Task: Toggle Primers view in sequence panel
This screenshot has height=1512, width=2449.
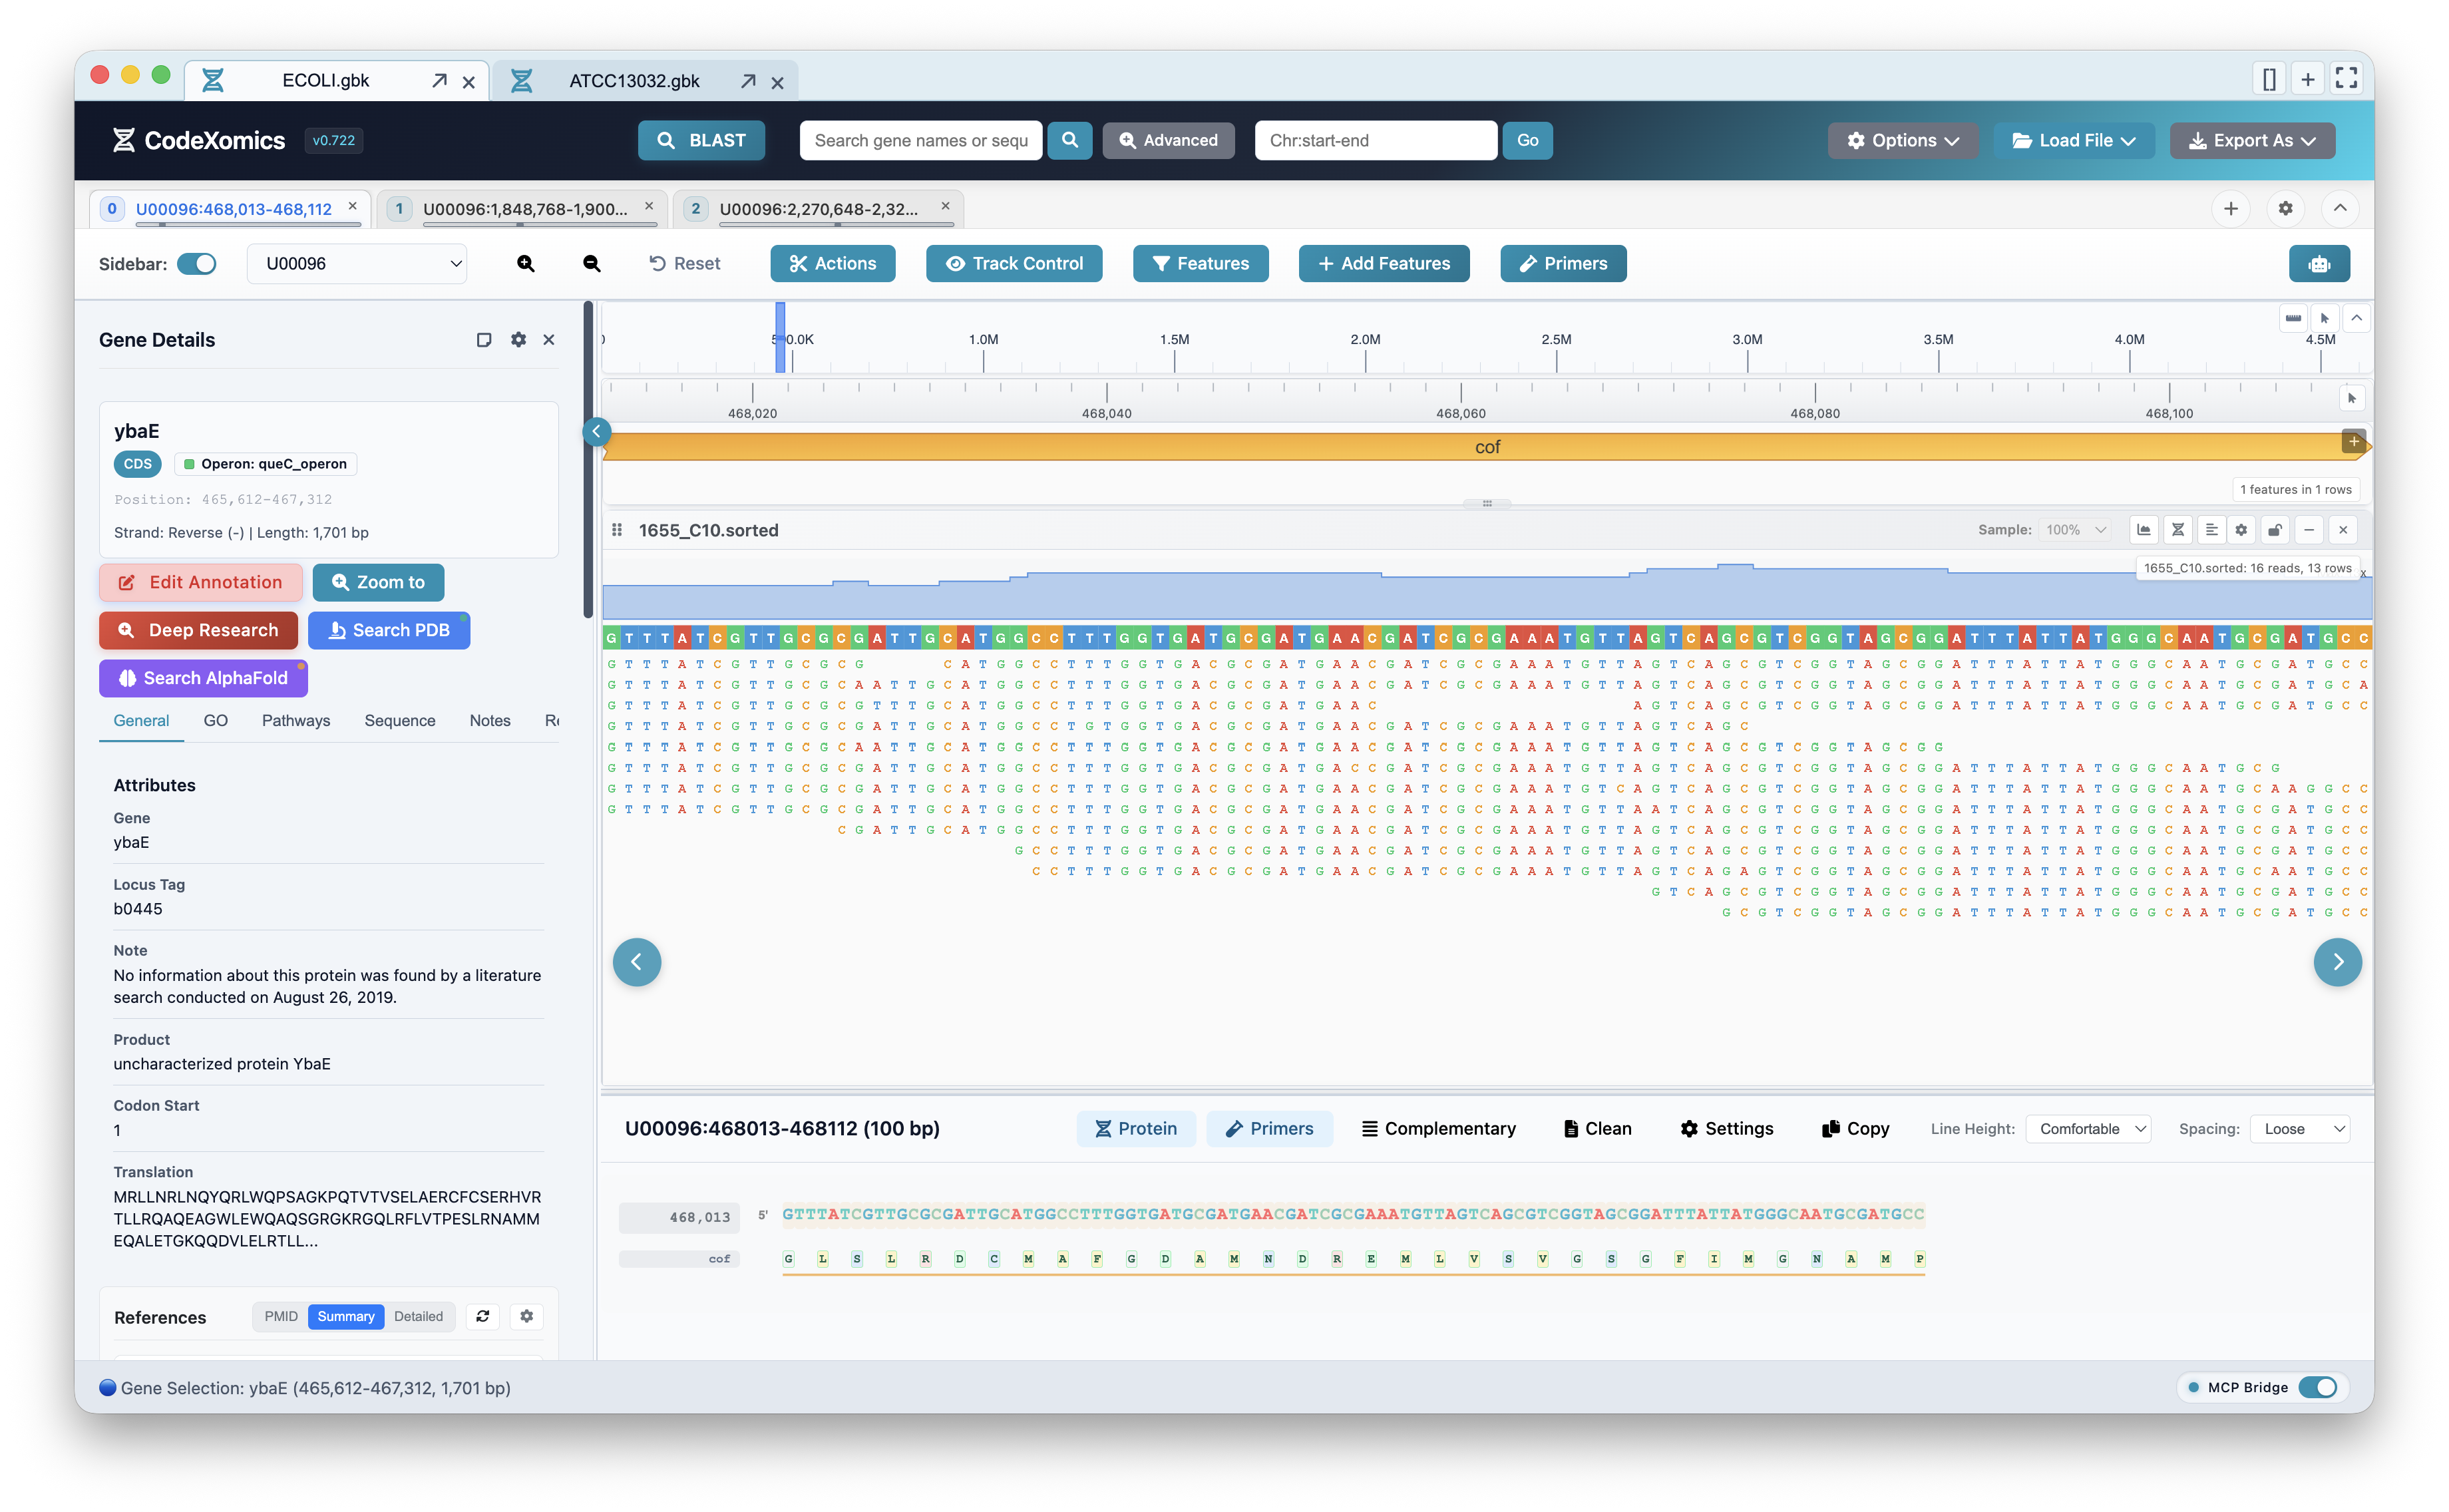Action: click(x=1269, y=1129)
